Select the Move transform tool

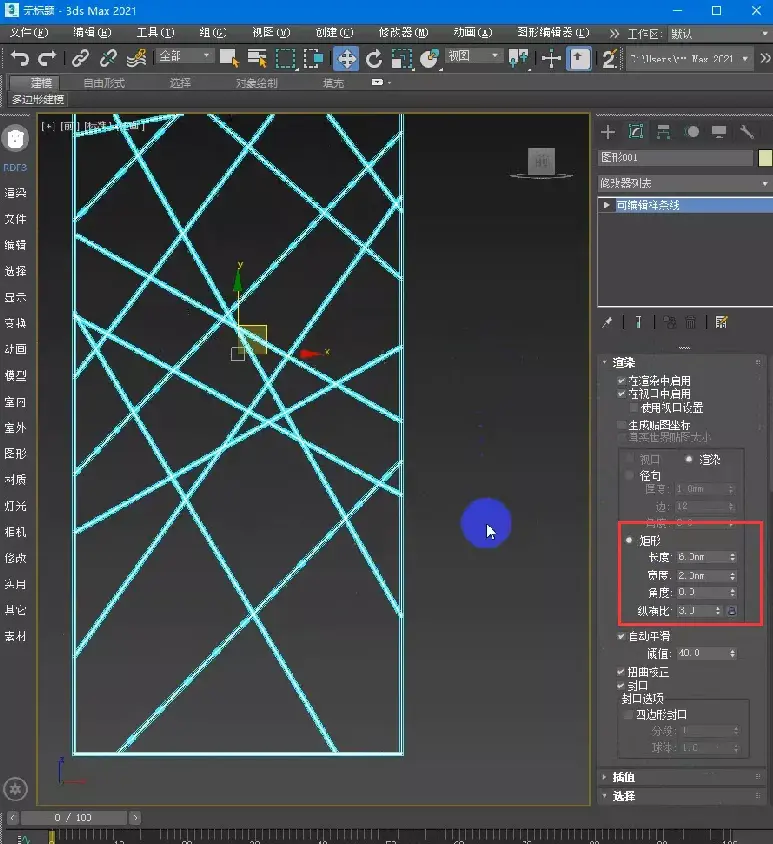click(x=346, y=58)
